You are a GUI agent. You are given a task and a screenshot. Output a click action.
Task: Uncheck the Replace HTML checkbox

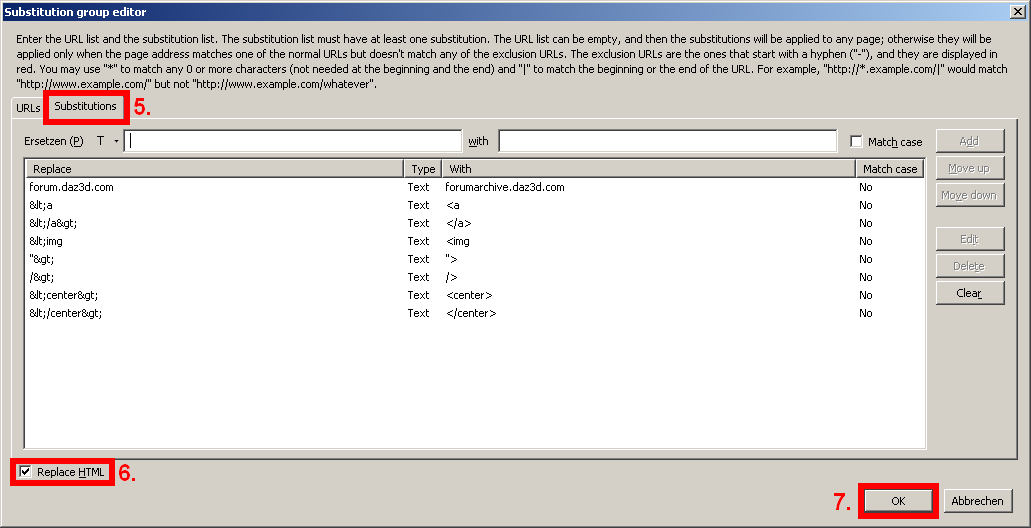[x=26, y=472]
